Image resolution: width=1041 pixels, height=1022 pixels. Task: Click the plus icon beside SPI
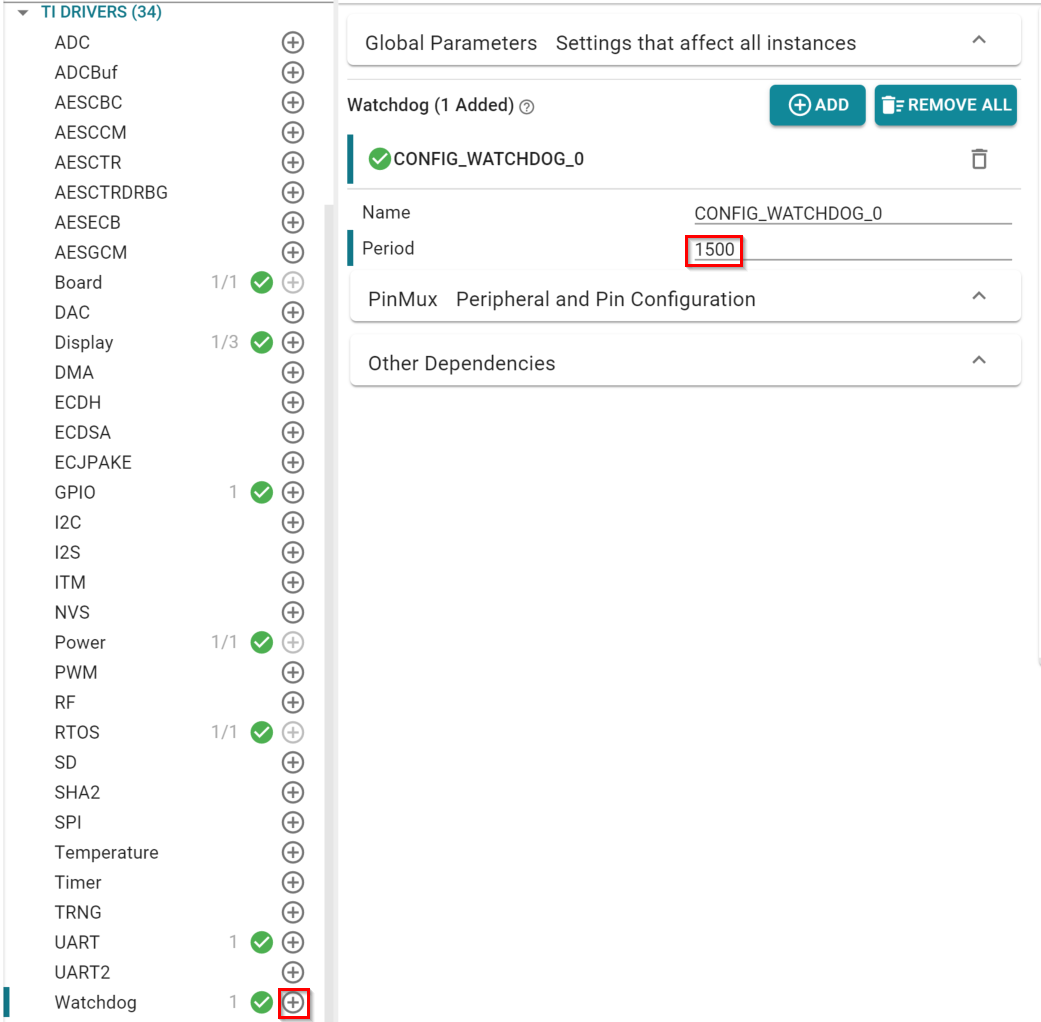tap(292, 822)
